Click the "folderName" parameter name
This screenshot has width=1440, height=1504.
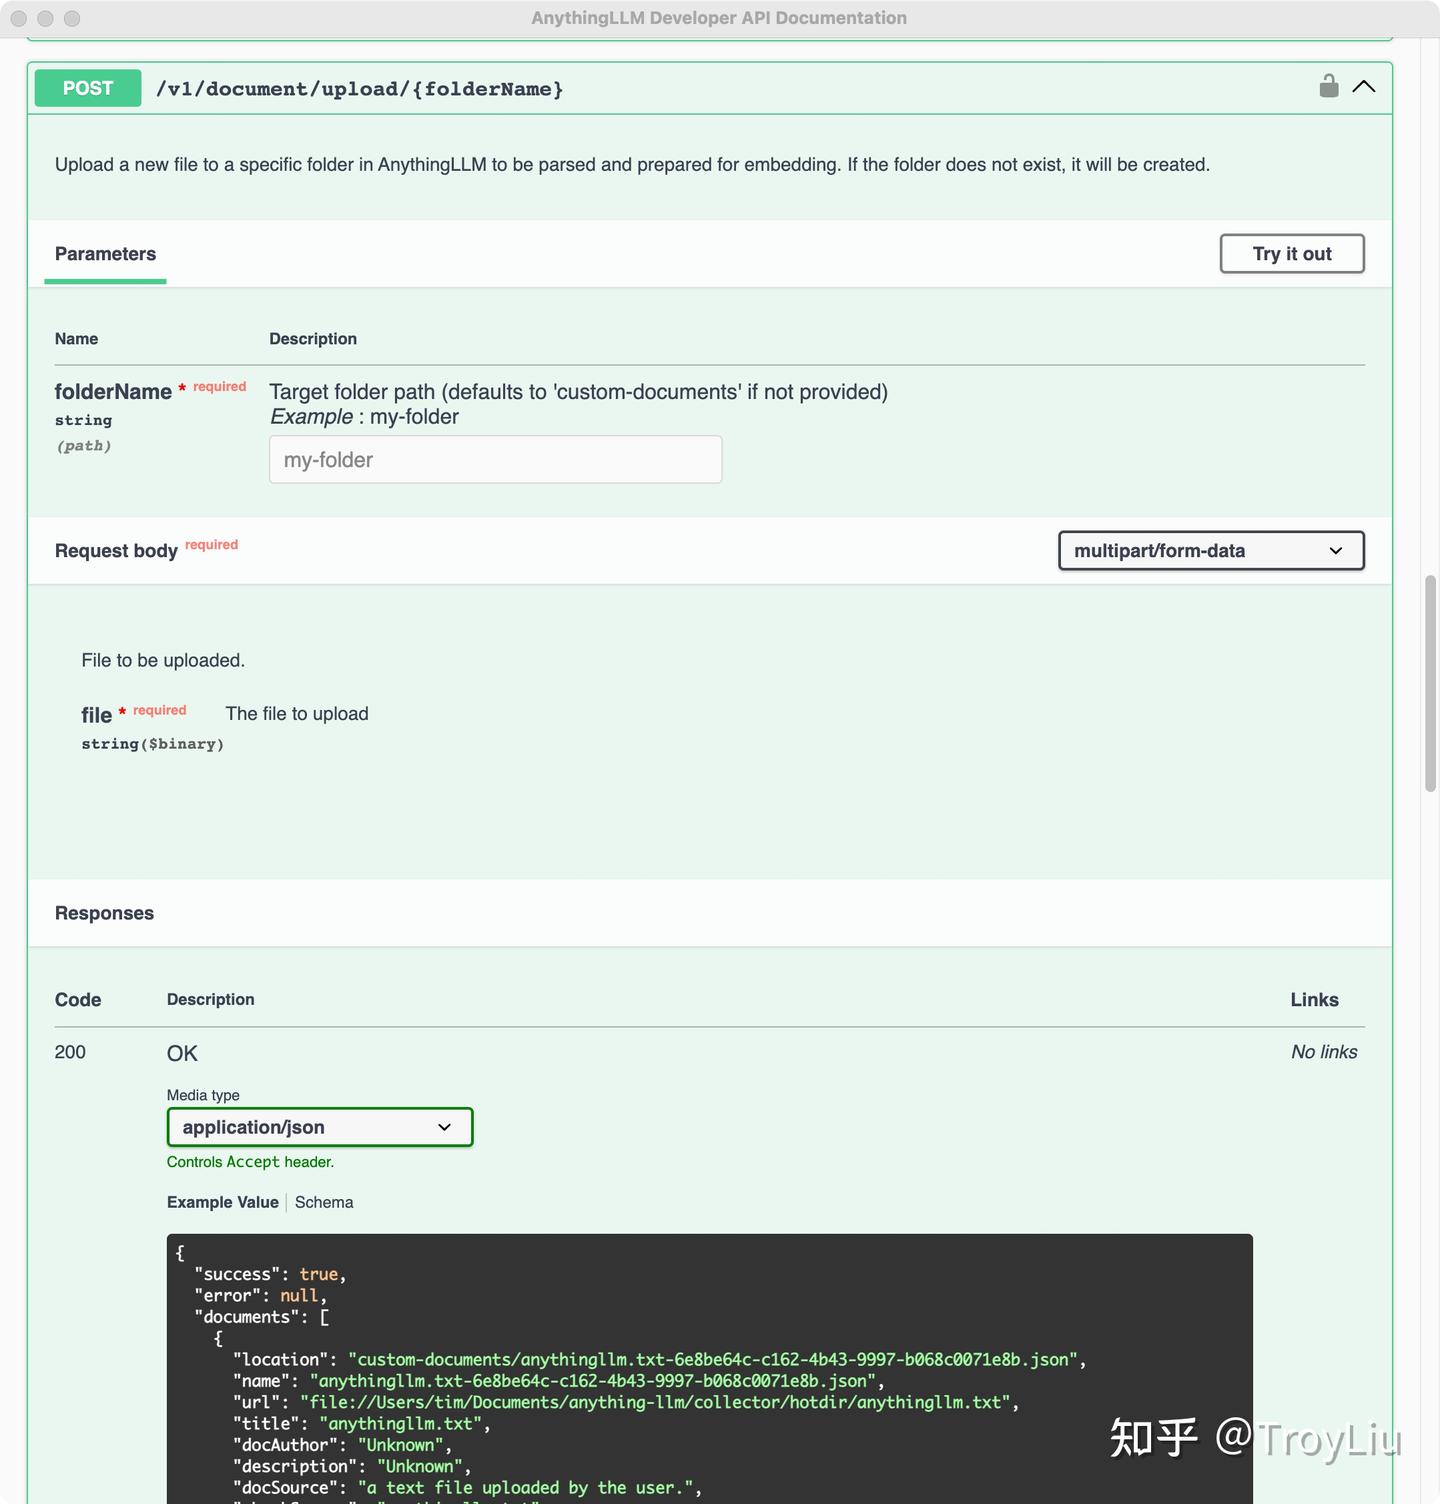pos(113,392)
